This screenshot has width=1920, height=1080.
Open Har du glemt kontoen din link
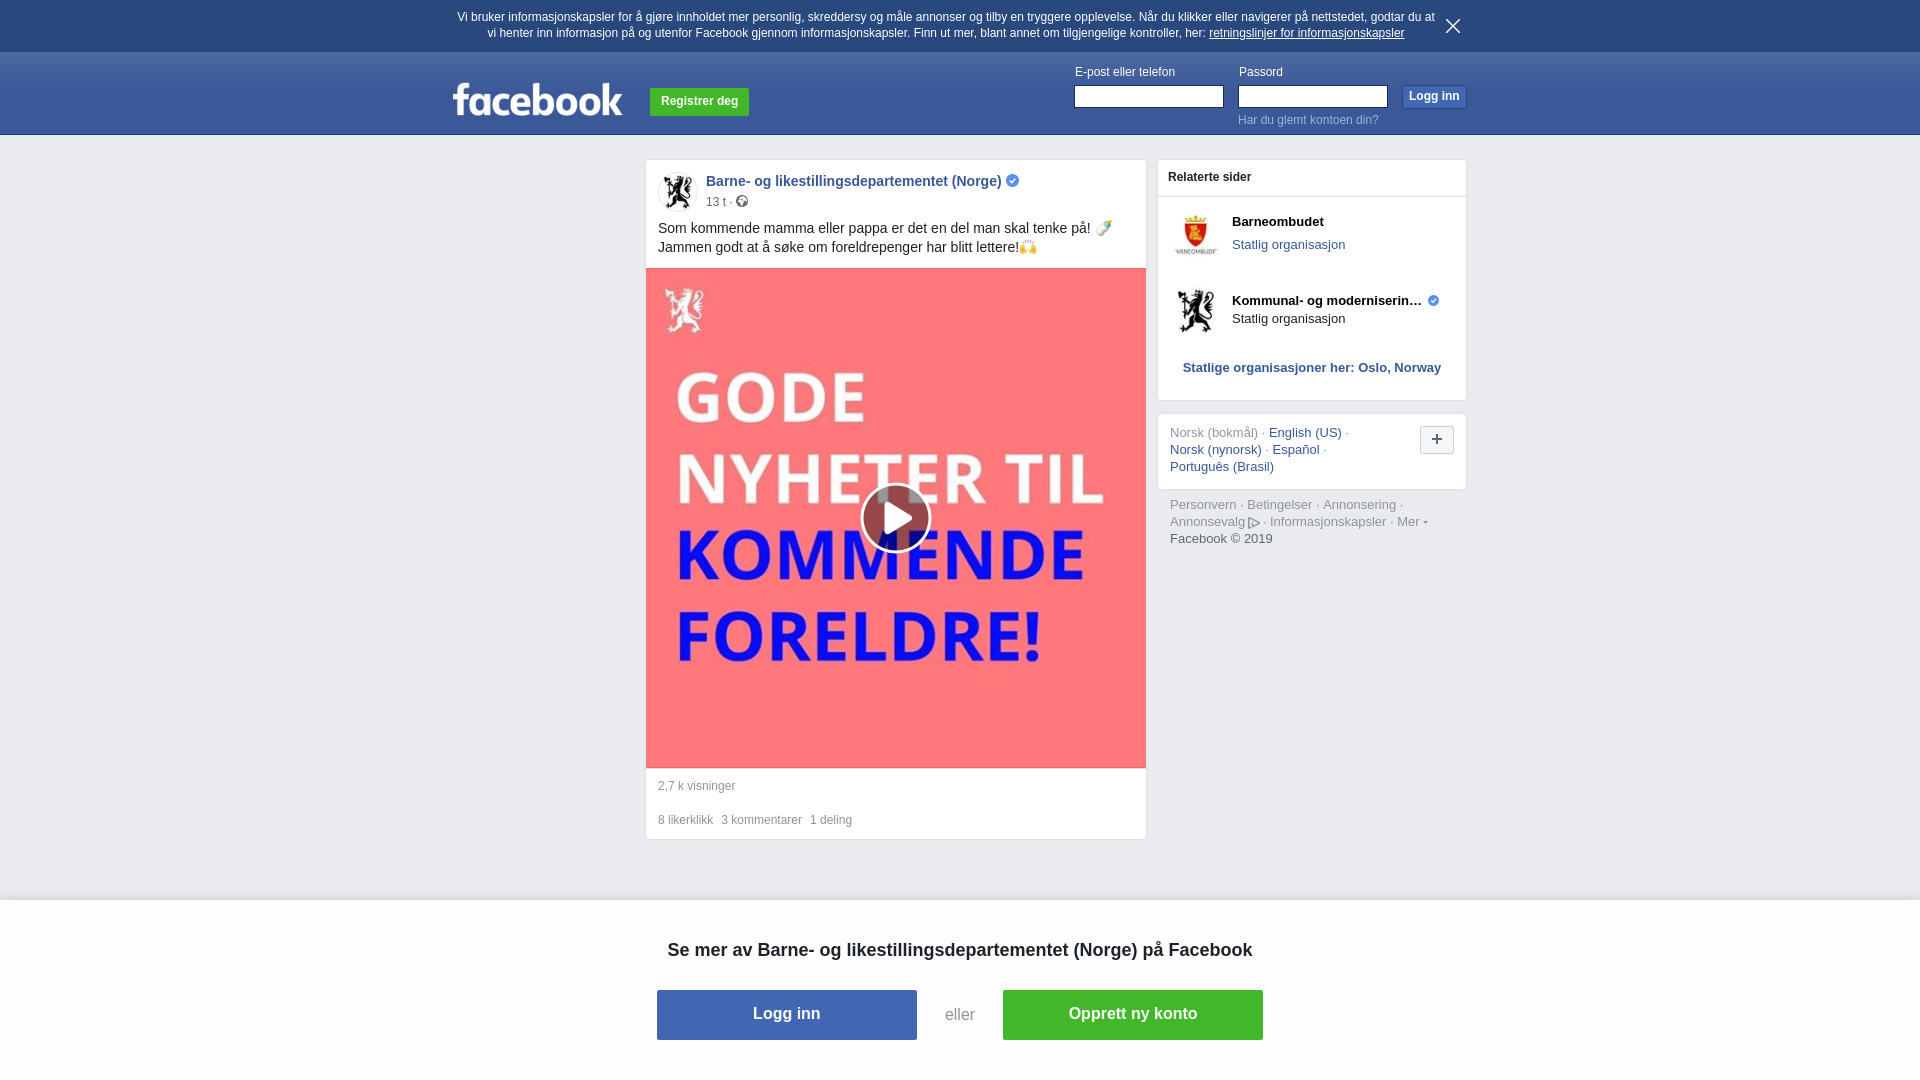1308,120
